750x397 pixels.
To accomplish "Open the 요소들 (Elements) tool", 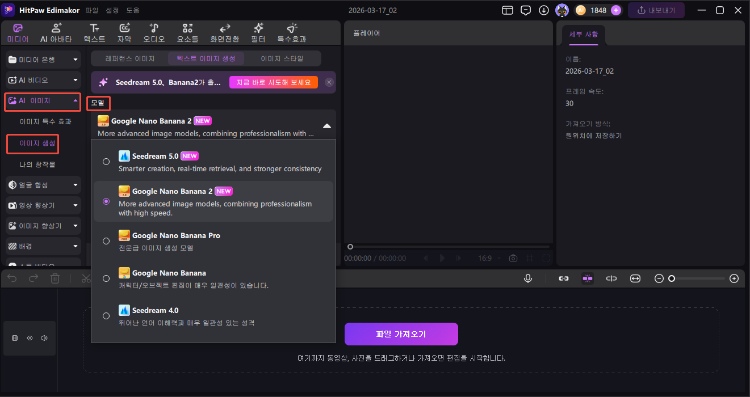I will pyautogui.click(x=188, y=33).
